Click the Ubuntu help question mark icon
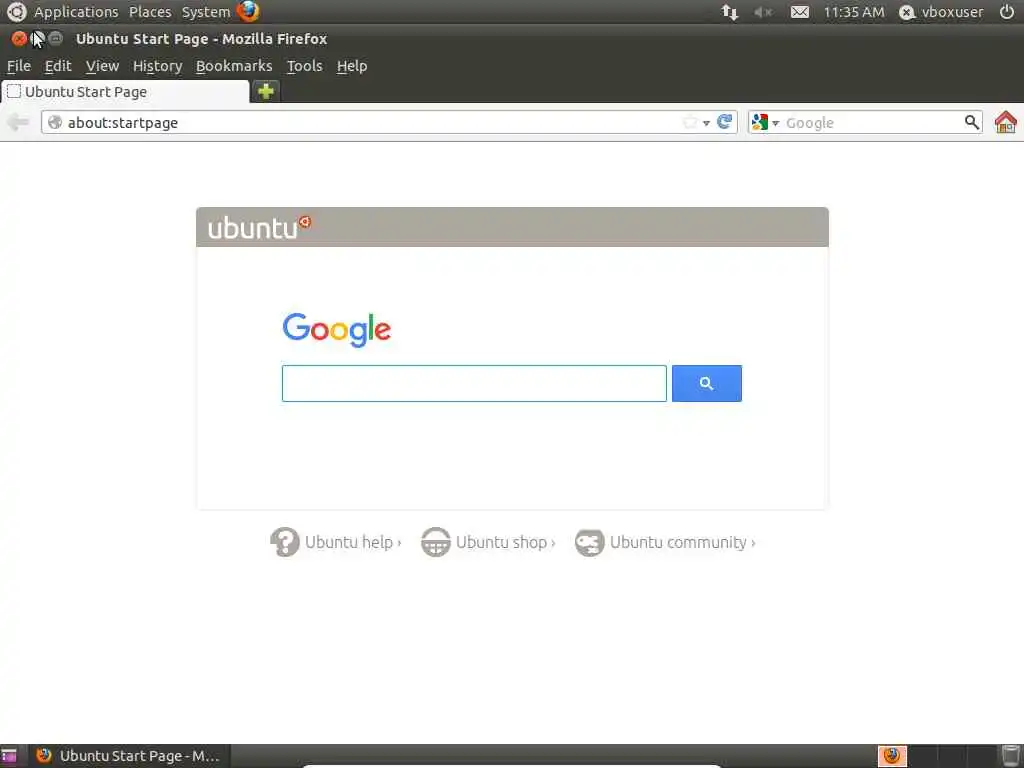This screenshot has height=768, width=1024. [285, 542]
